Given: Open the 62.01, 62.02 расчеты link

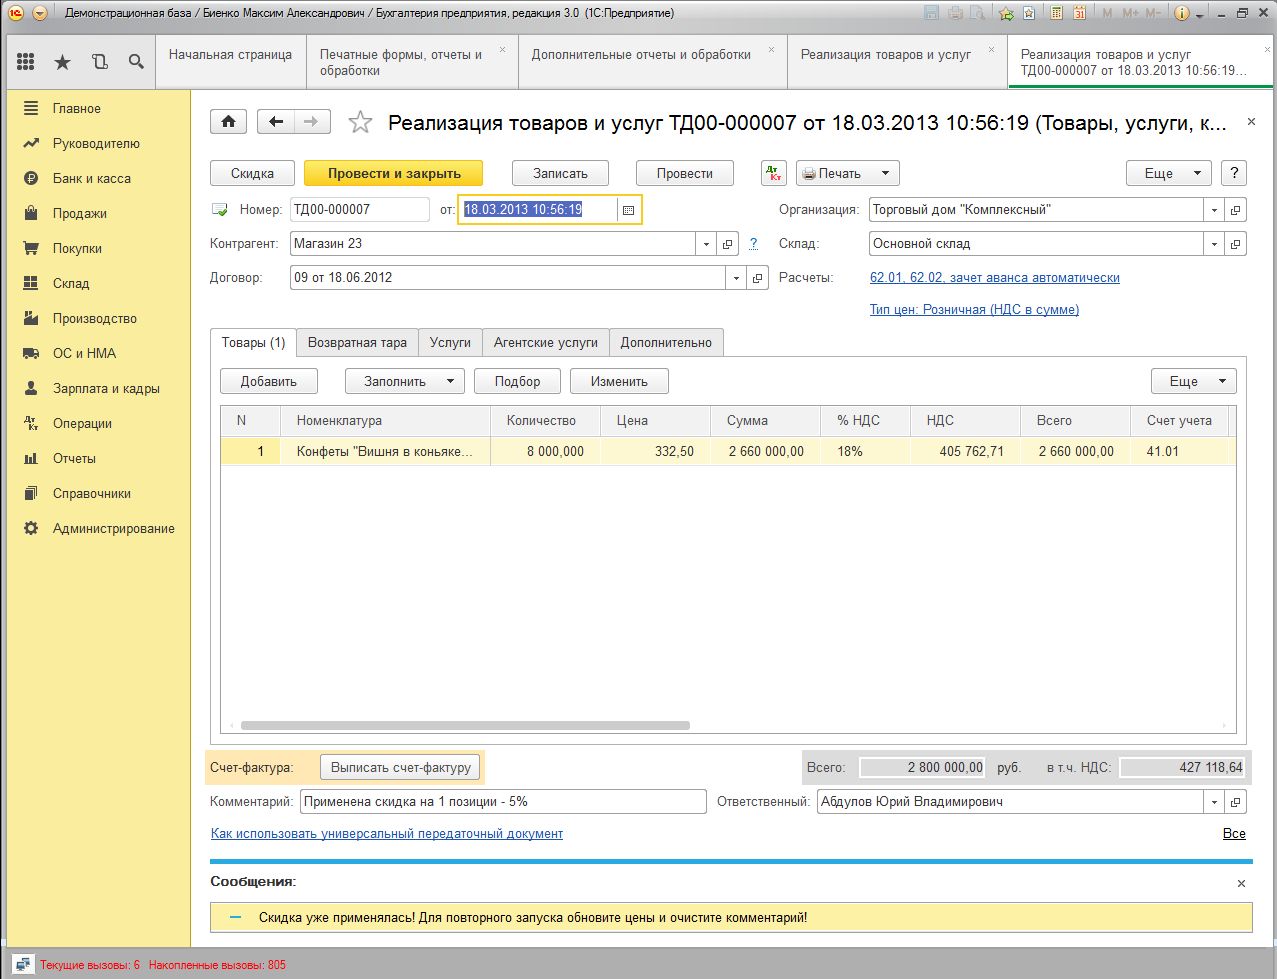Looking at the screenshot, I should click(995, 278).
